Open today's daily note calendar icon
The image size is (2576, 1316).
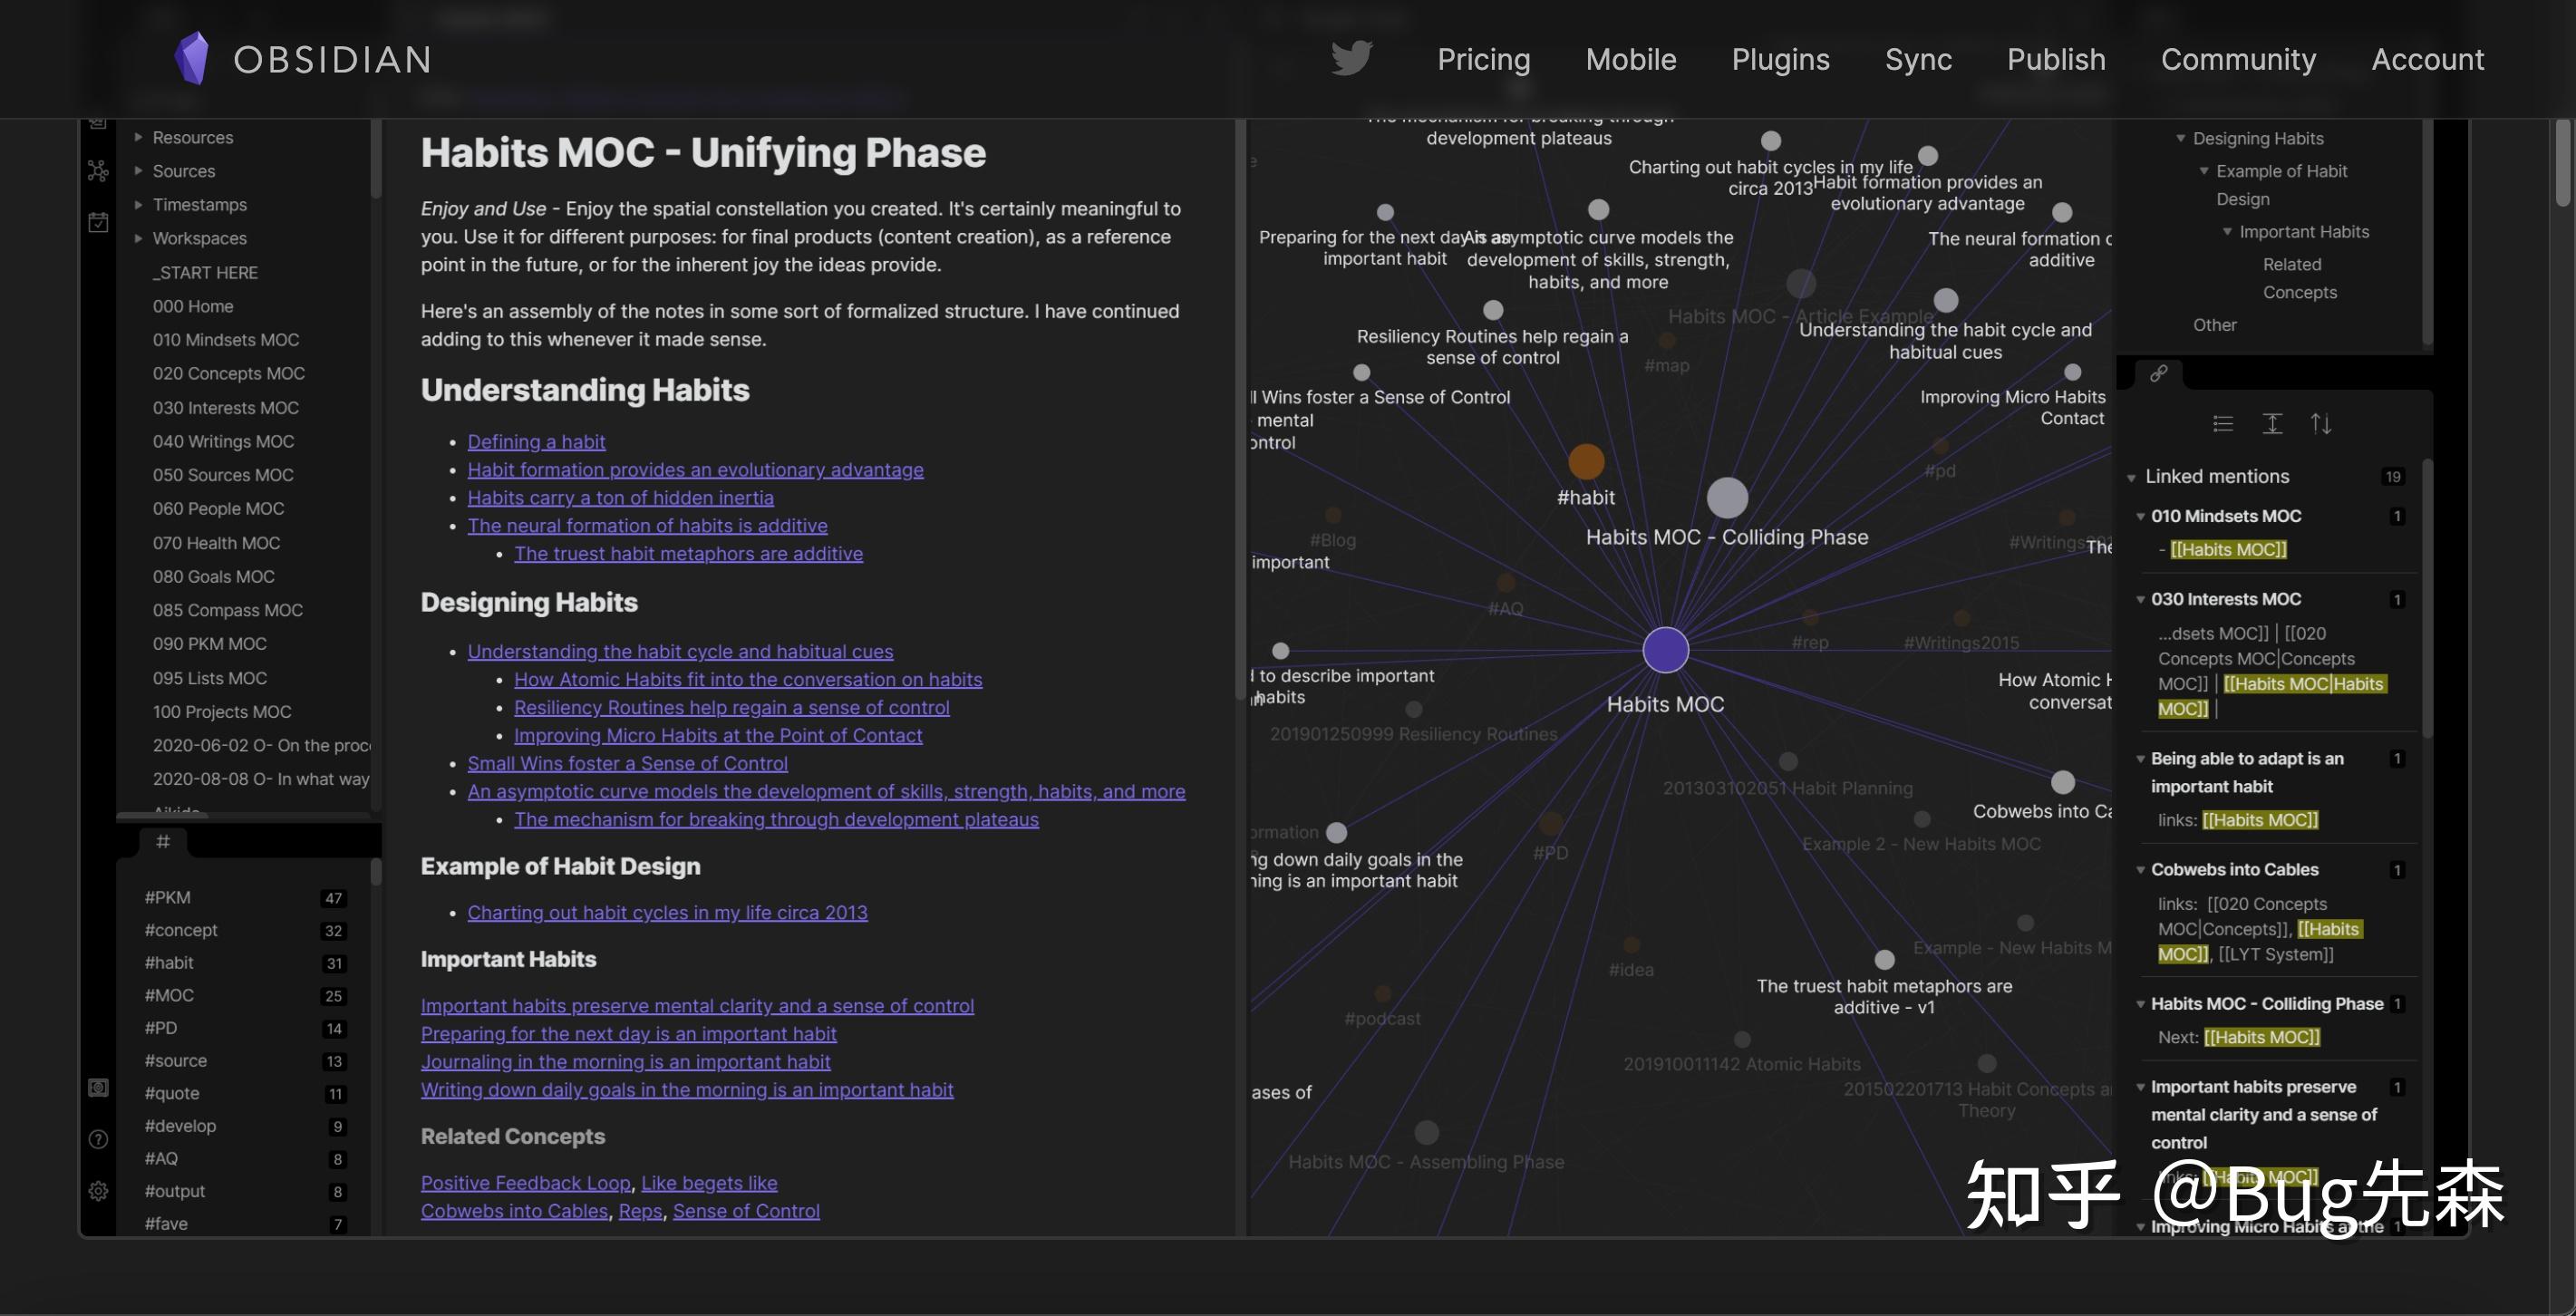(x=98, y=222)
